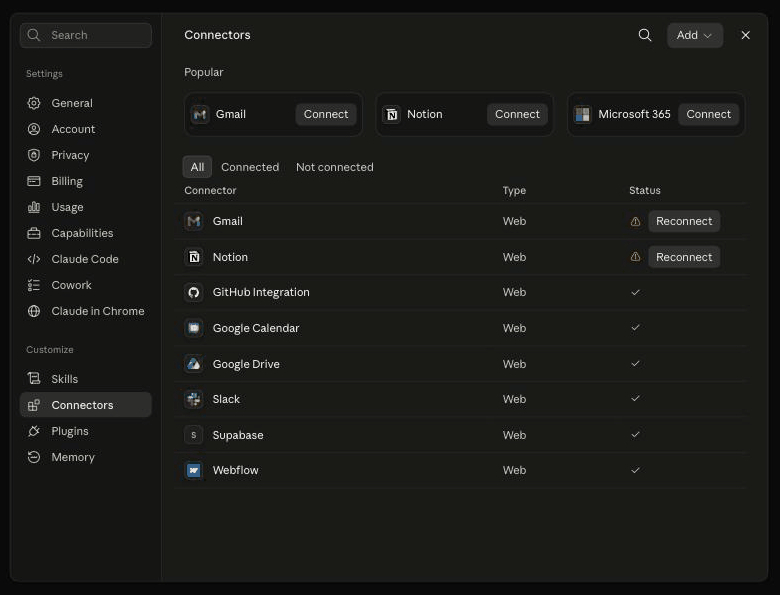Click the General gear icon in sidebar
Viewport: 780px width, 595px height.
click(34, 103)
